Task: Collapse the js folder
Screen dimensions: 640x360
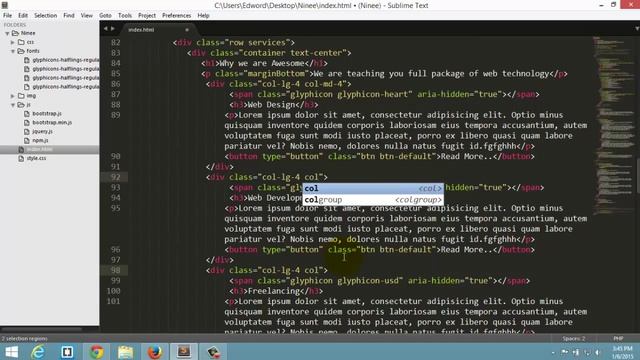Action: (x=13, y=105)
